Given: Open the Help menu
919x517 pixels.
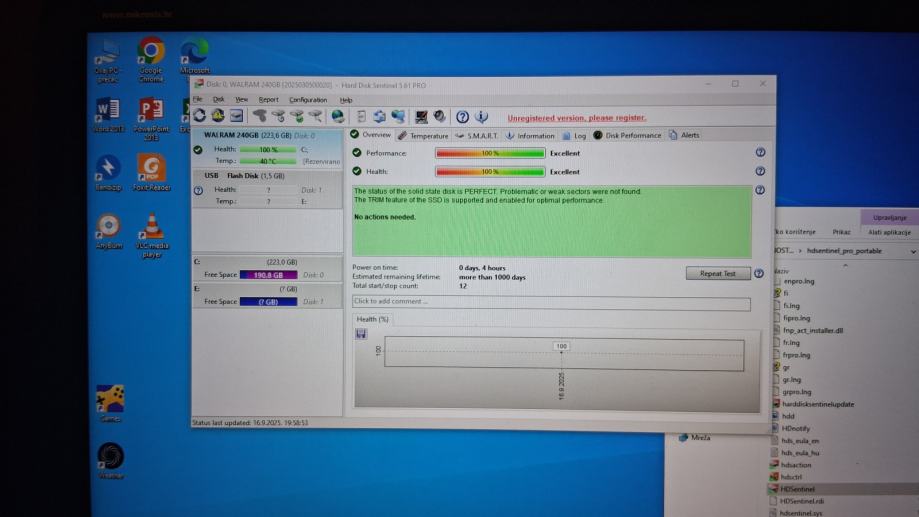Looking at the screenshot, I should [346, 100].
